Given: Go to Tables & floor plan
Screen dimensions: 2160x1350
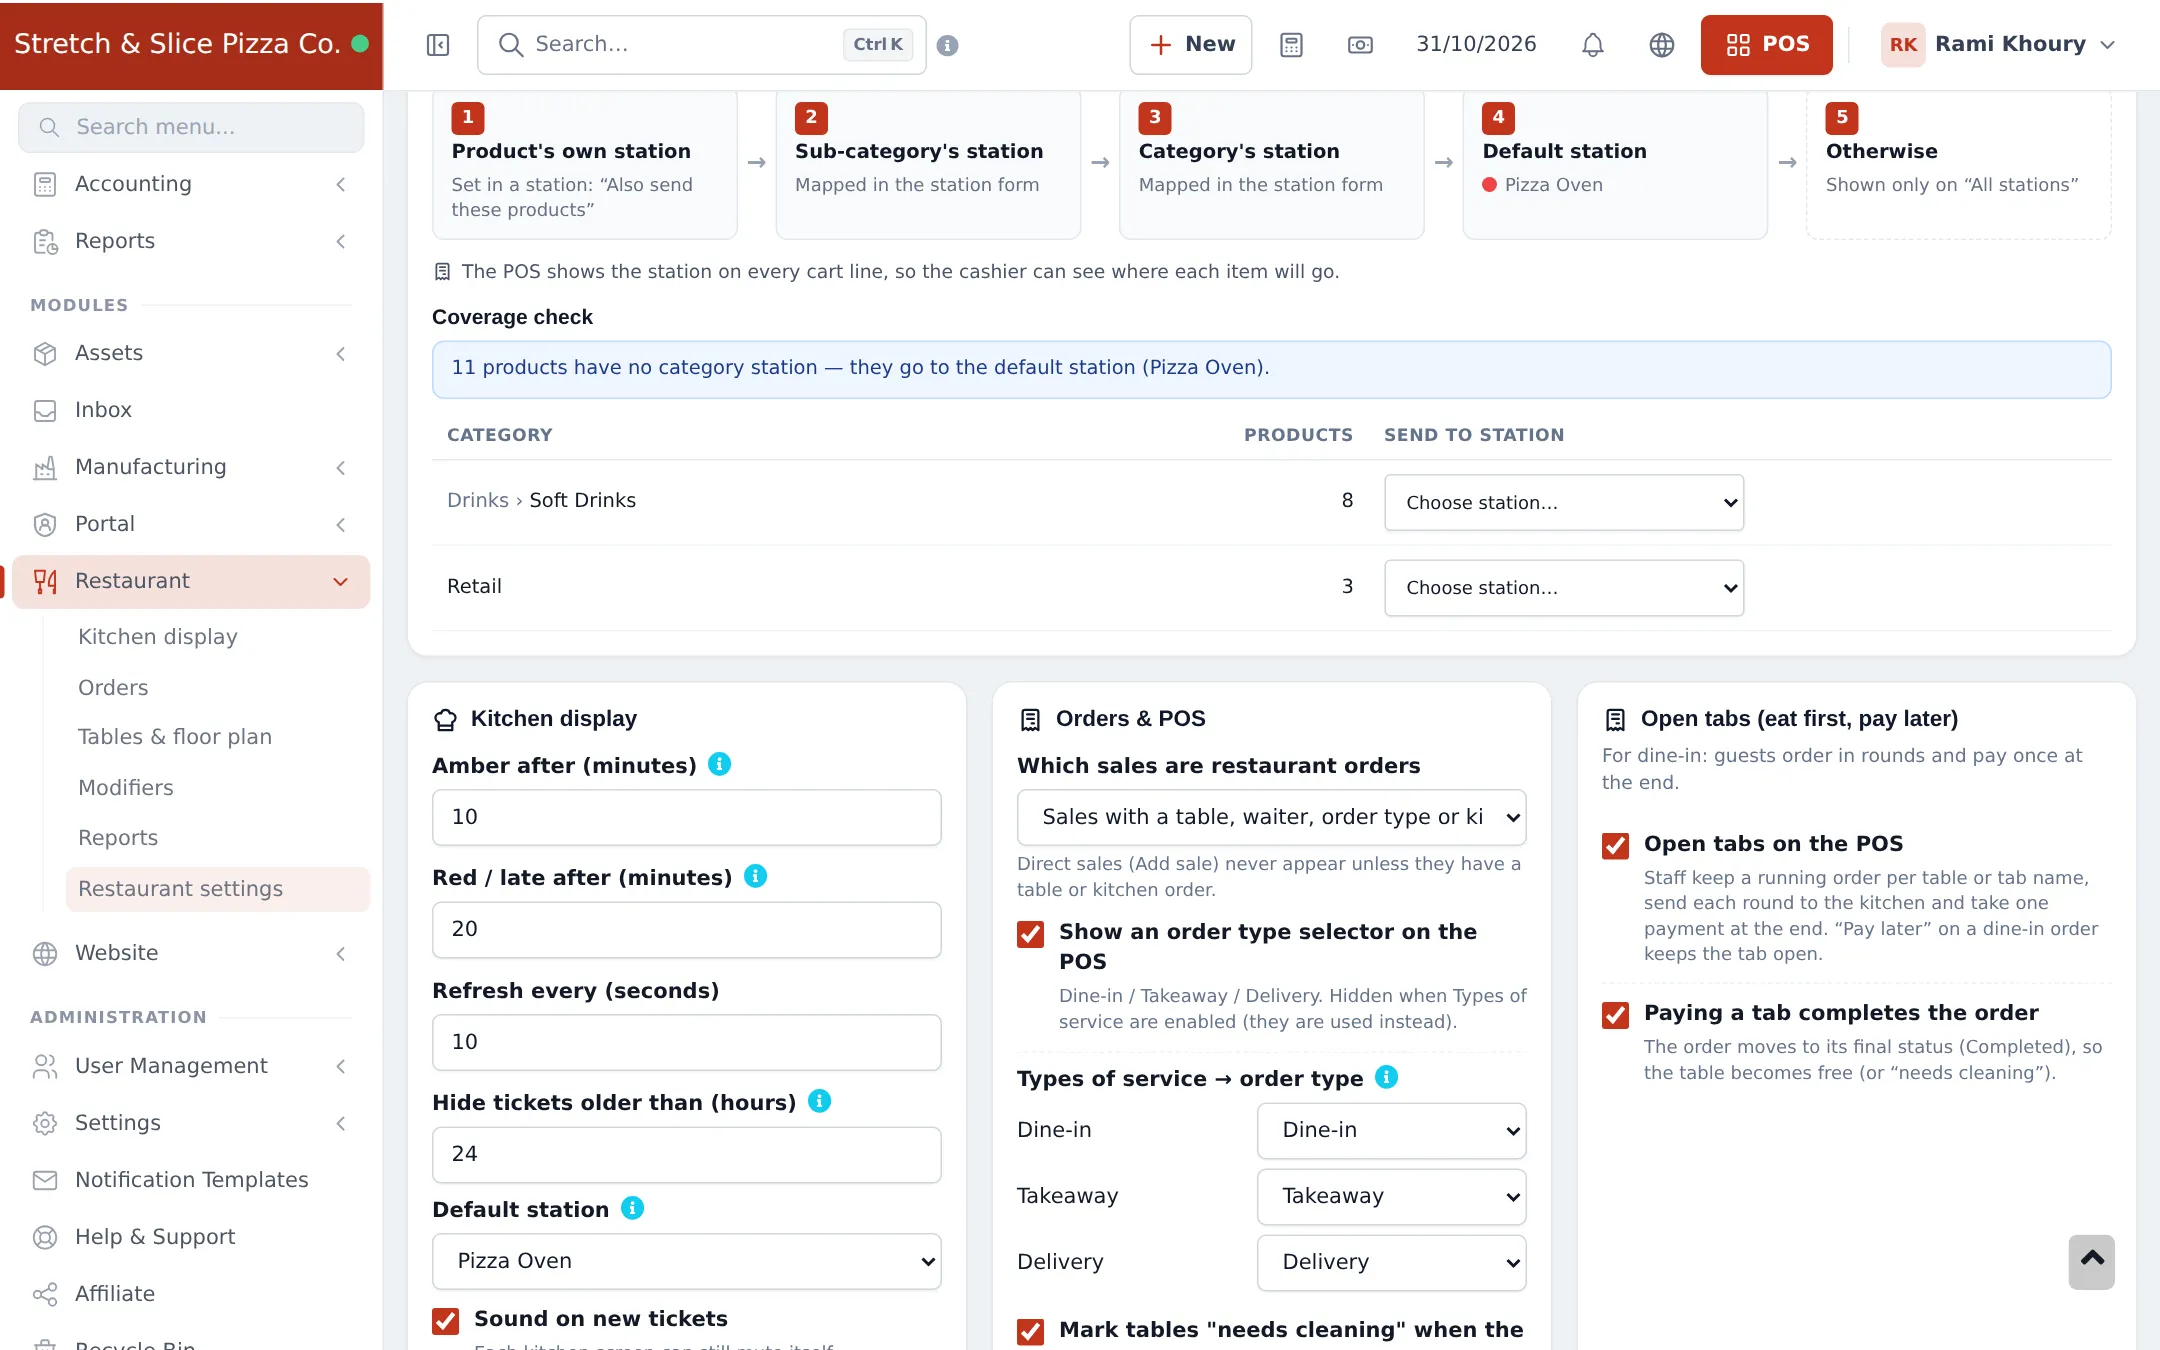Looking at the screenshot, I should (175, 737).
